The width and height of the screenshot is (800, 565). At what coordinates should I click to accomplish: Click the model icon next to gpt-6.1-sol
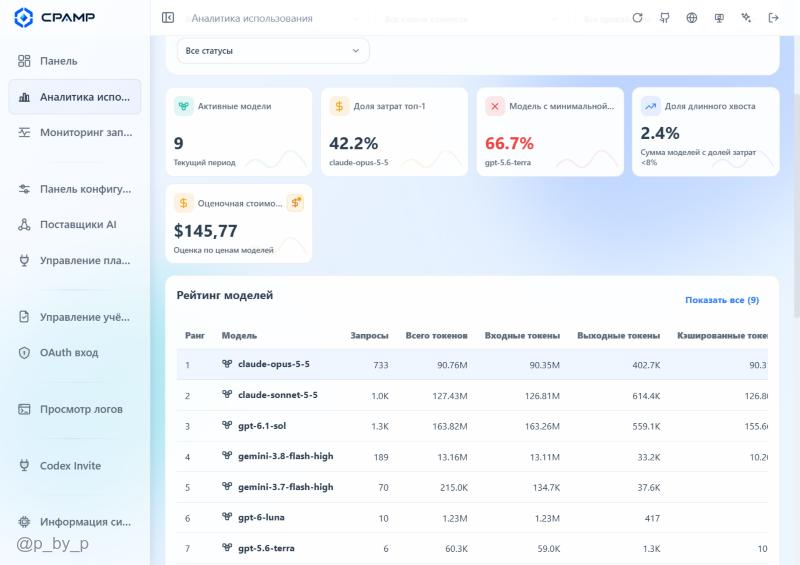pos(227,425)
